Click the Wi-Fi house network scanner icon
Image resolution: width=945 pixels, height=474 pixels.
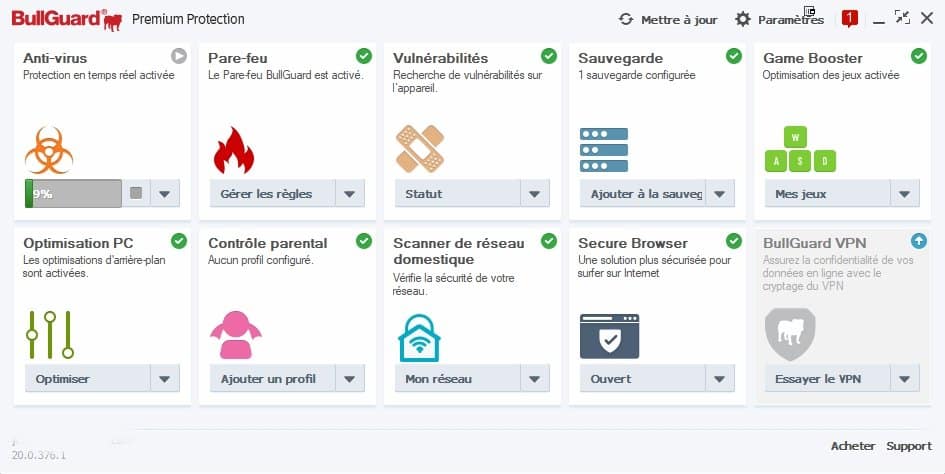pyautogui.click(x=419, y=338)
